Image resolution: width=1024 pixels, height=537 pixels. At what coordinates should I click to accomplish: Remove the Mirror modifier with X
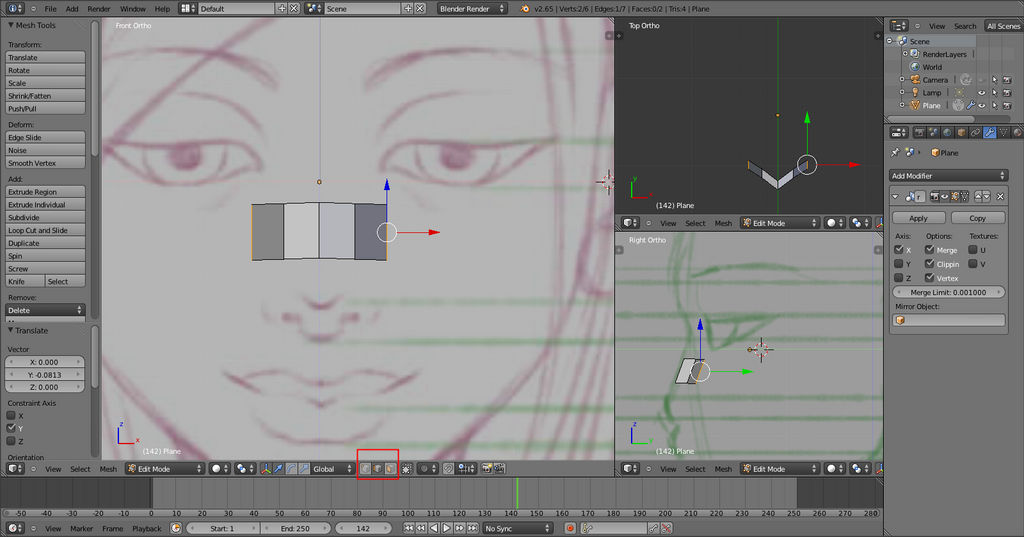click(1000, 197)
